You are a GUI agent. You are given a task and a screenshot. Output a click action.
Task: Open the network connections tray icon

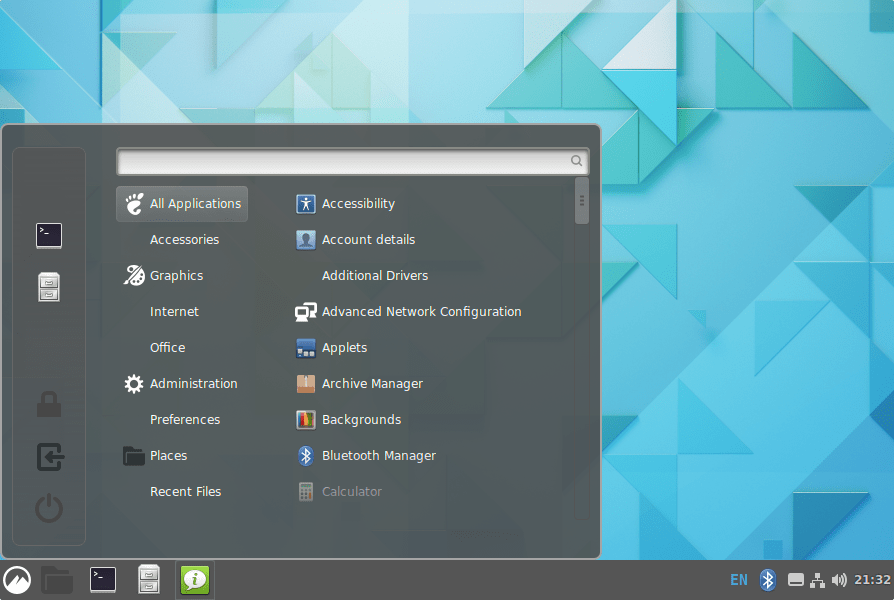(818, 580)
